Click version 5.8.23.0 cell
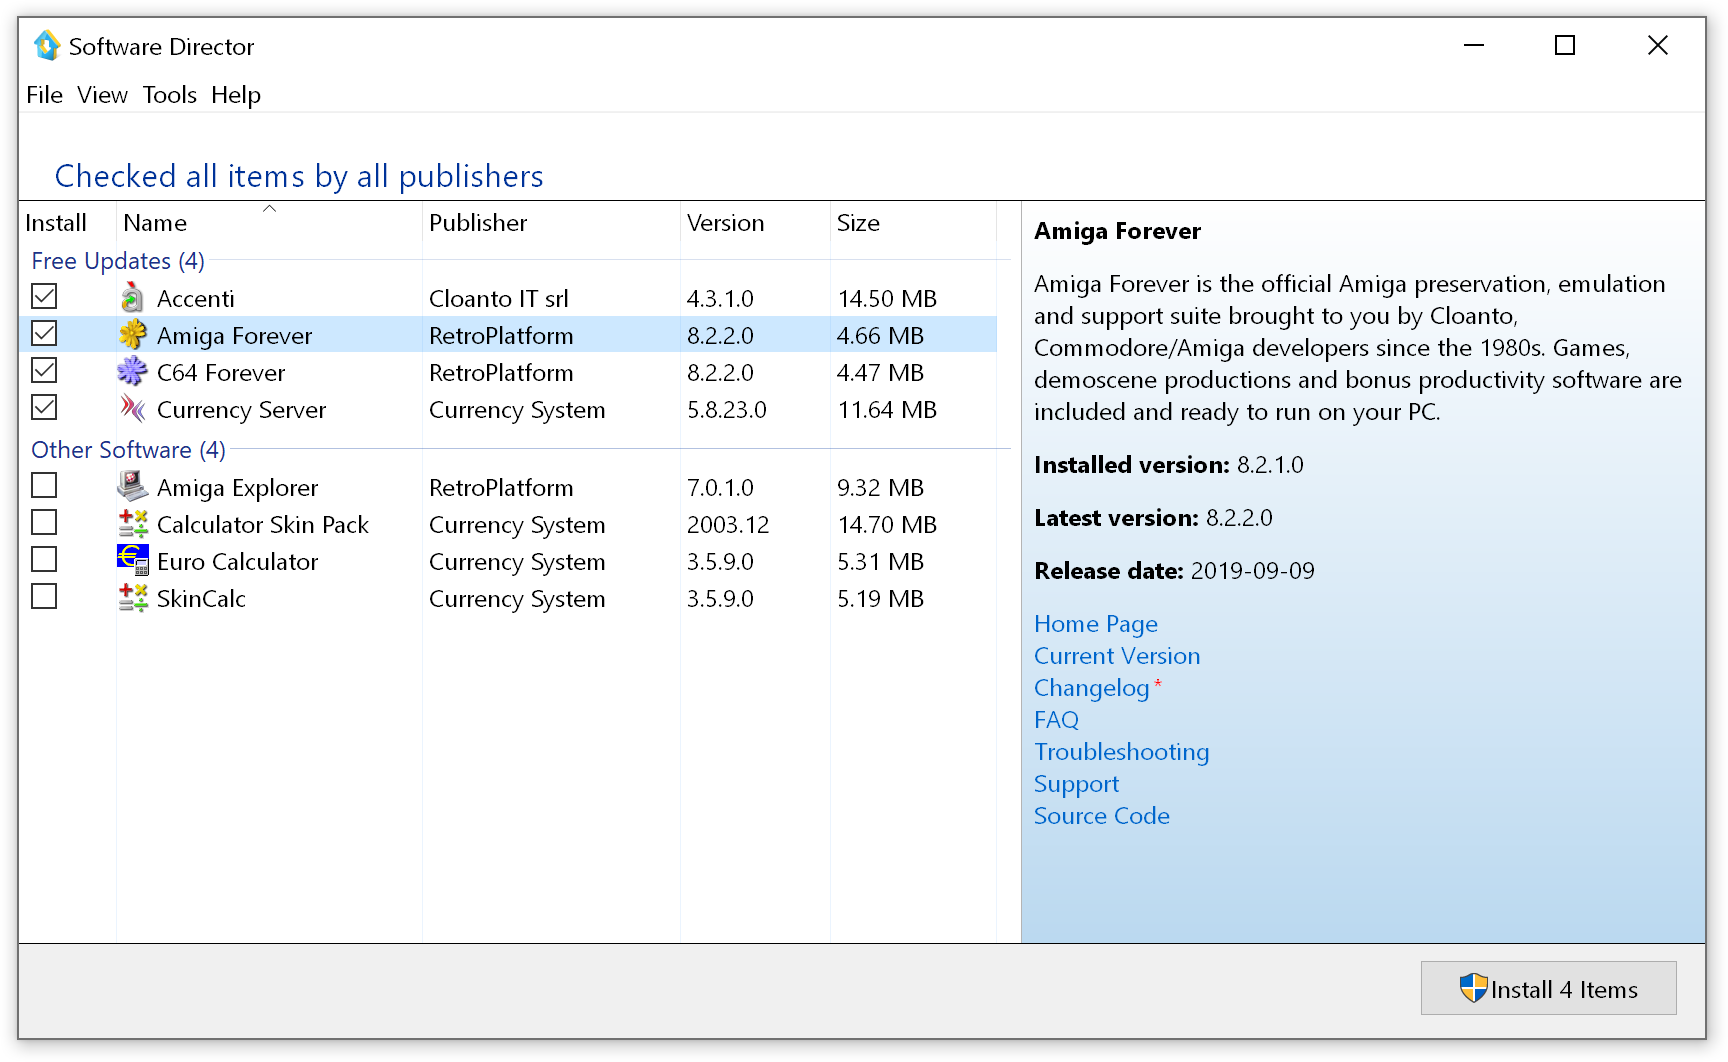 tap(726, 410)
